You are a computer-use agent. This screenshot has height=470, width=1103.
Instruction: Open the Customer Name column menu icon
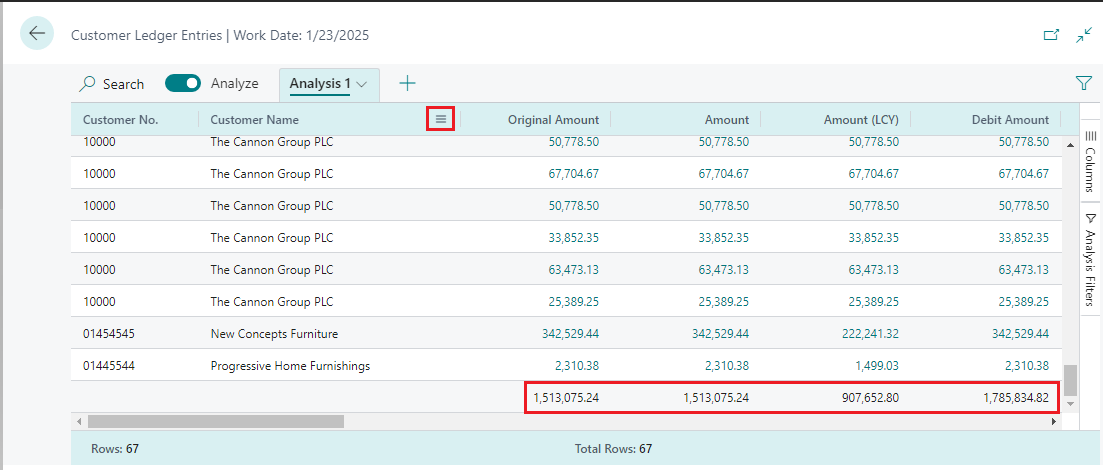pyautogui.click(x=441, y=120)
